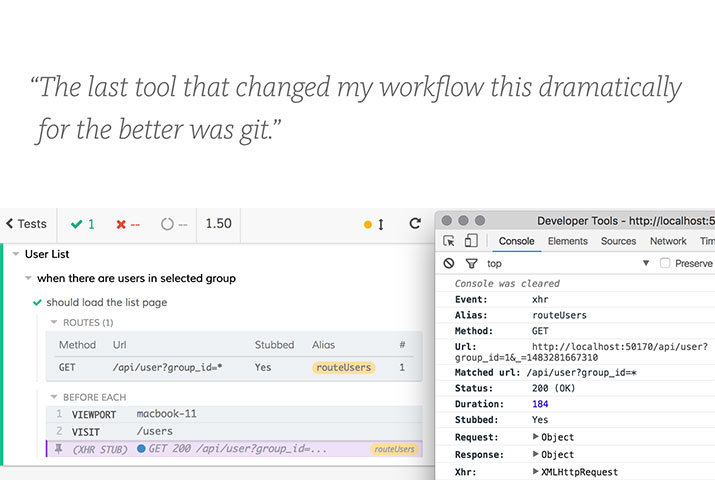
Task: Toggle the device toolbar icon
Action: click(471, 241)
